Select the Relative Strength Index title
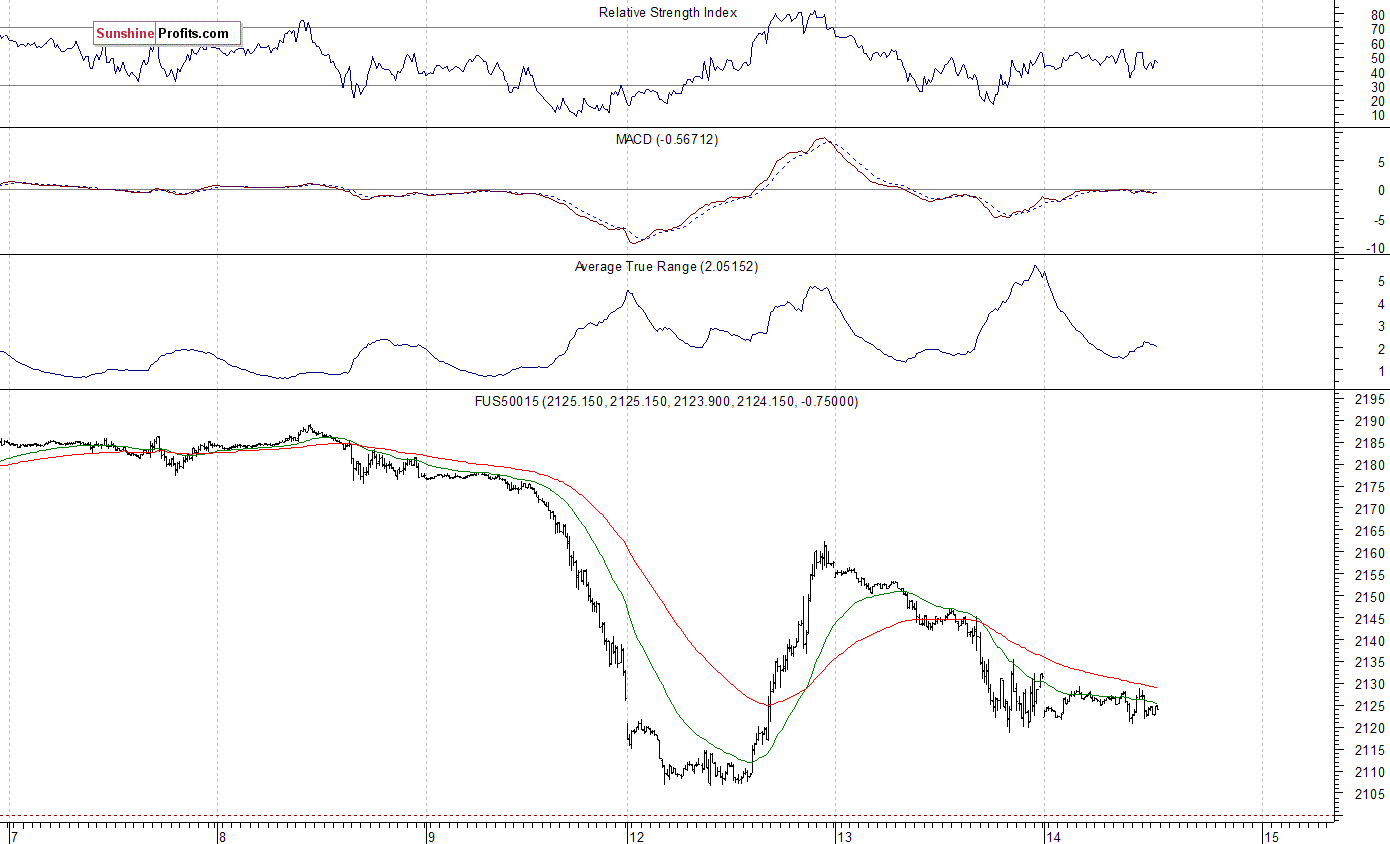This screenshot has width=1390, height=844. (668, 13)
